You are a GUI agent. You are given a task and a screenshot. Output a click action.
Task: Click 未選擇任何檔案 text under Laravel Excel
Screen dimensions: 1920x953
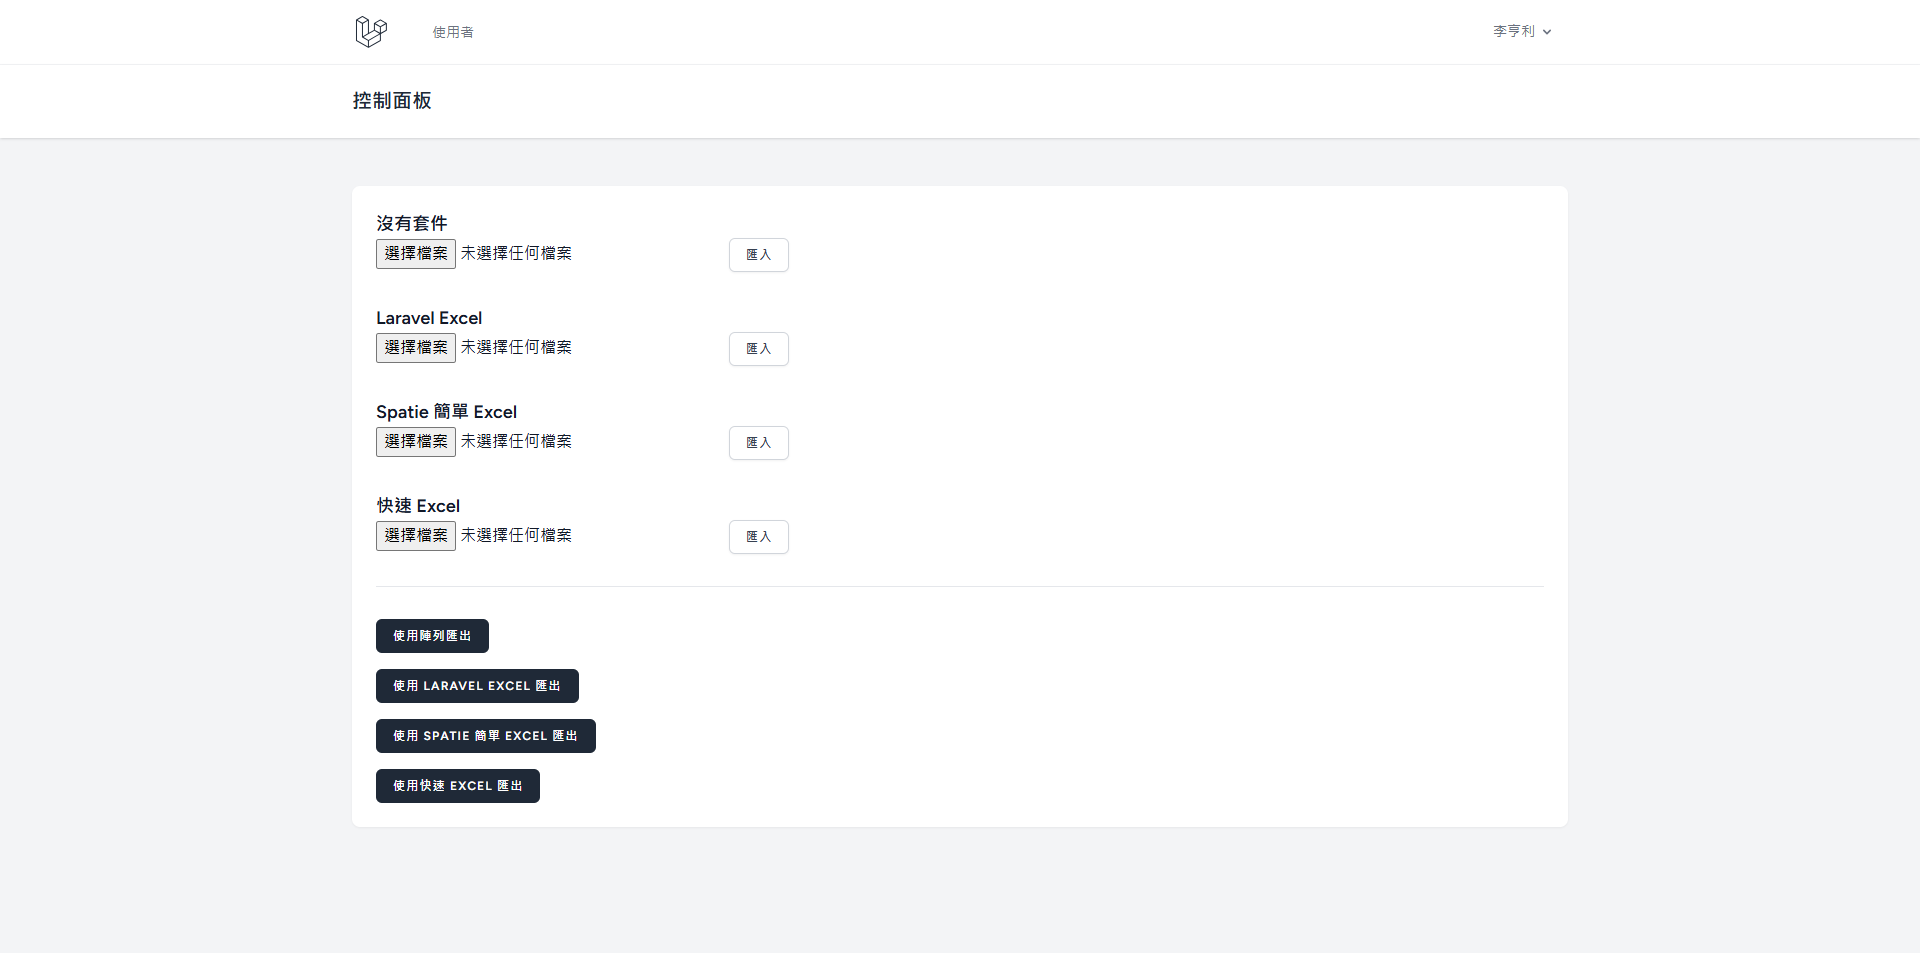(516, 348)
